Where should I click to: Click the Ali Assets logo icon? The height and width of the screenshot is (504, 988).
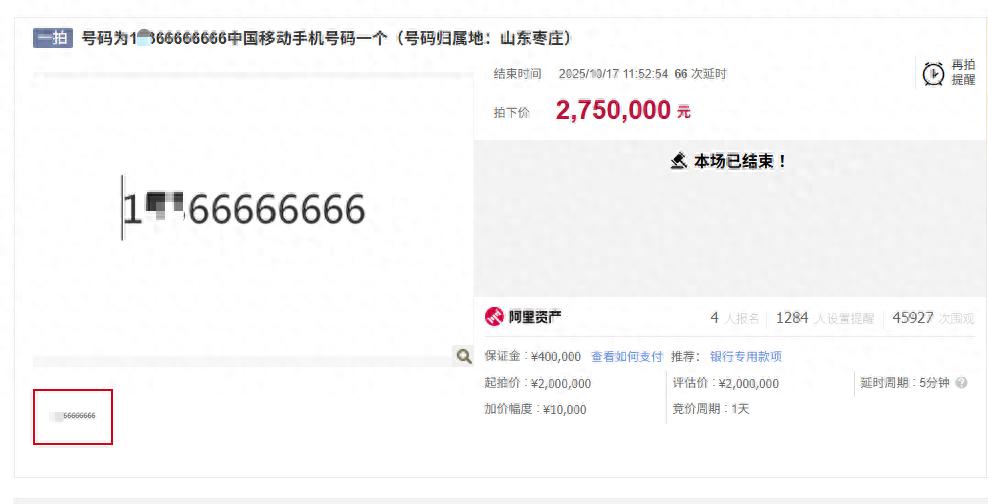[494, 317]
